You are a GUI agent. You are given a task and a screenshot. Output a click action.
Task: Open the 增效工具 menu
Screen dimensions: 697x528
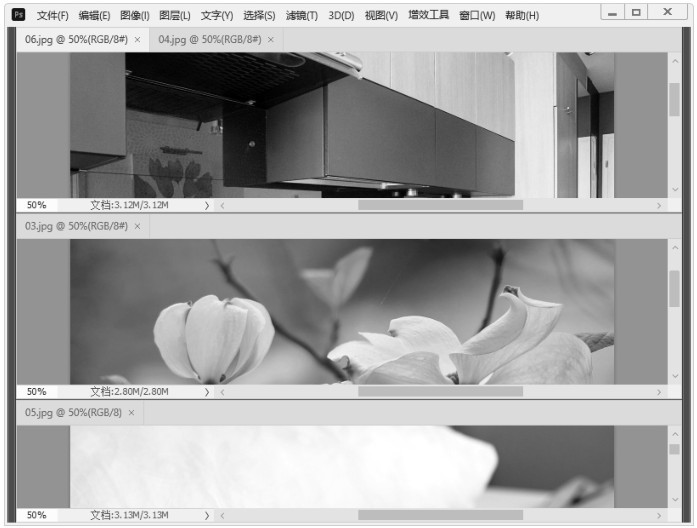(429, 15)
